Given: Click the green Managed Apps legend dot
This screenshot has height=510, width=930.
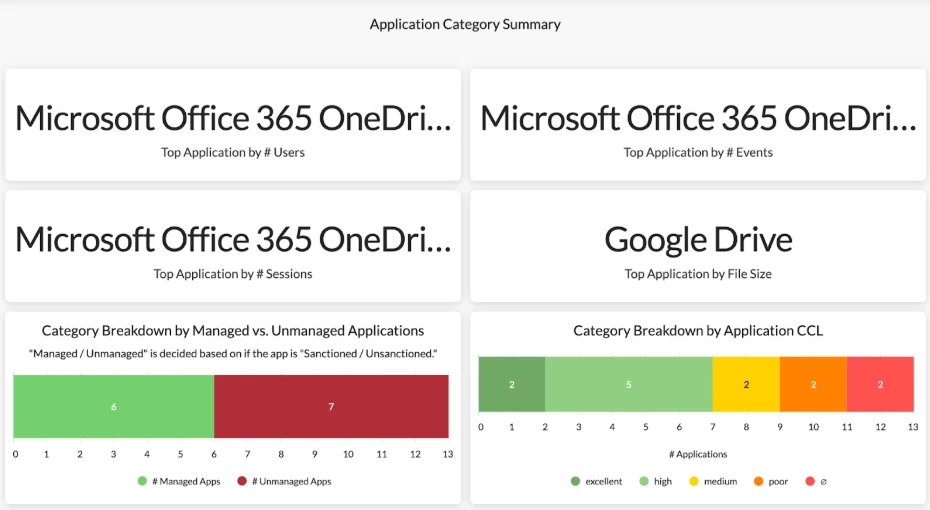Looking at the screenshot, I should click(x=142, y=481).
